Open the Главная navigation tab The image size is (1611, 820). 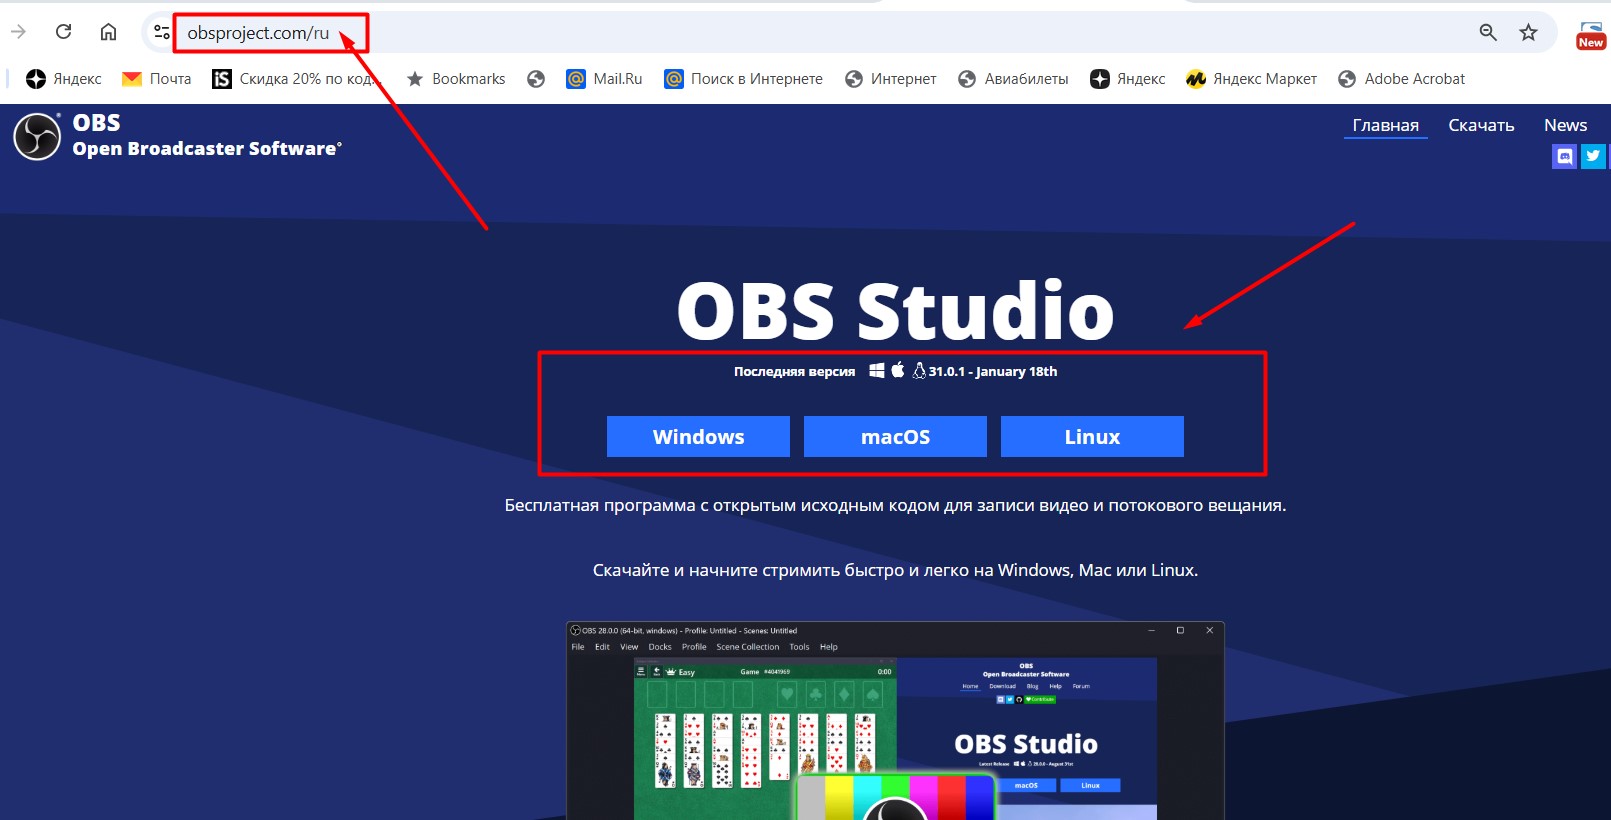[x=1385, y=125]
